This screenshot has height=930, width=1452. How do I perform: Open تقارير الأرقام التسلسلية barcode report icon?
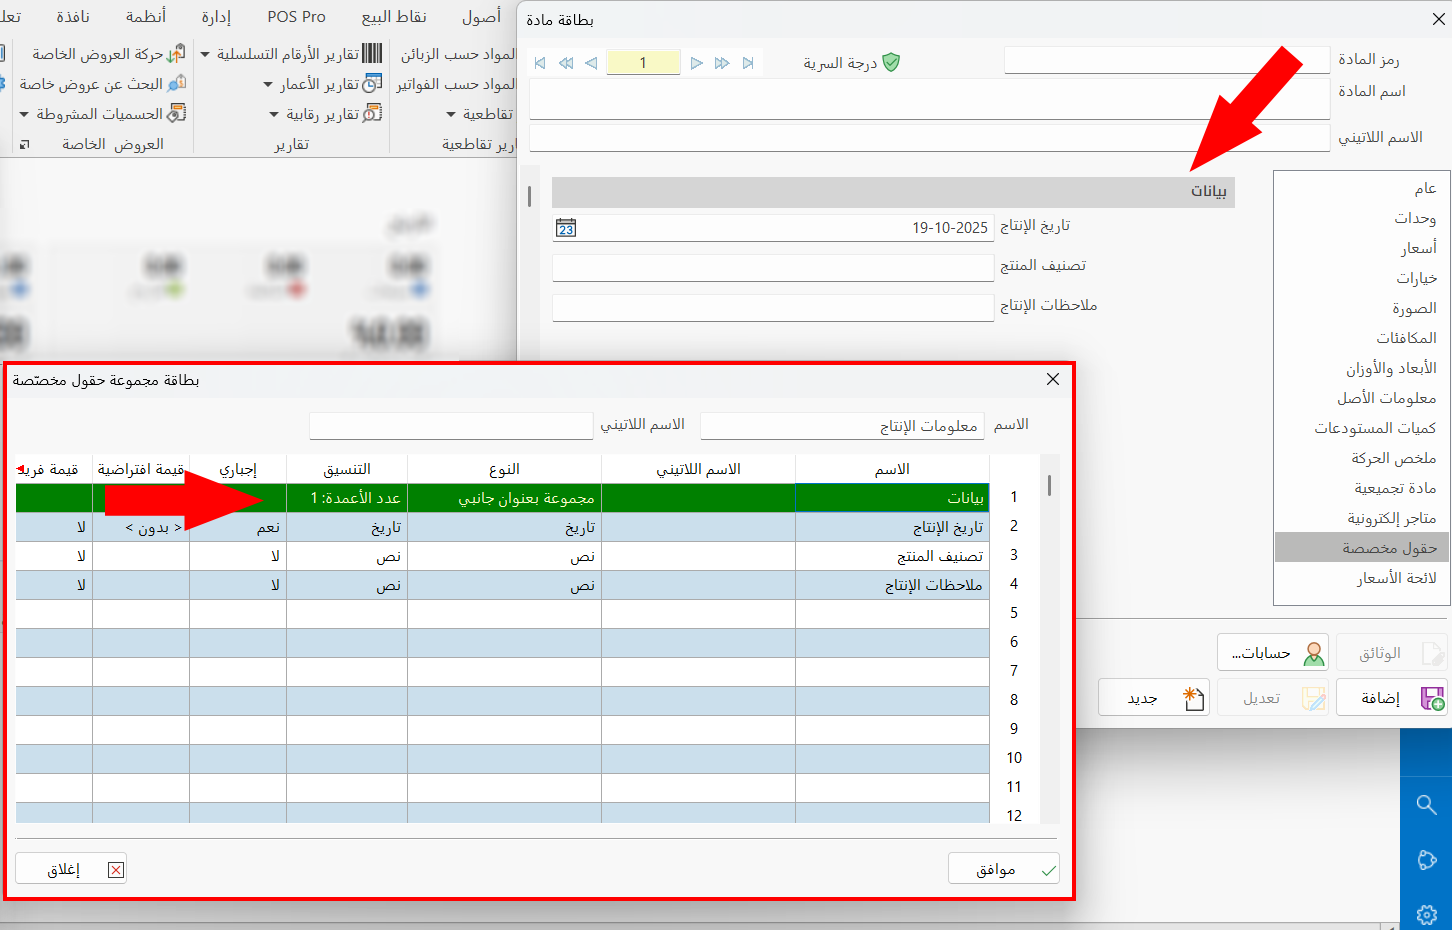click(x=372, y=52)
